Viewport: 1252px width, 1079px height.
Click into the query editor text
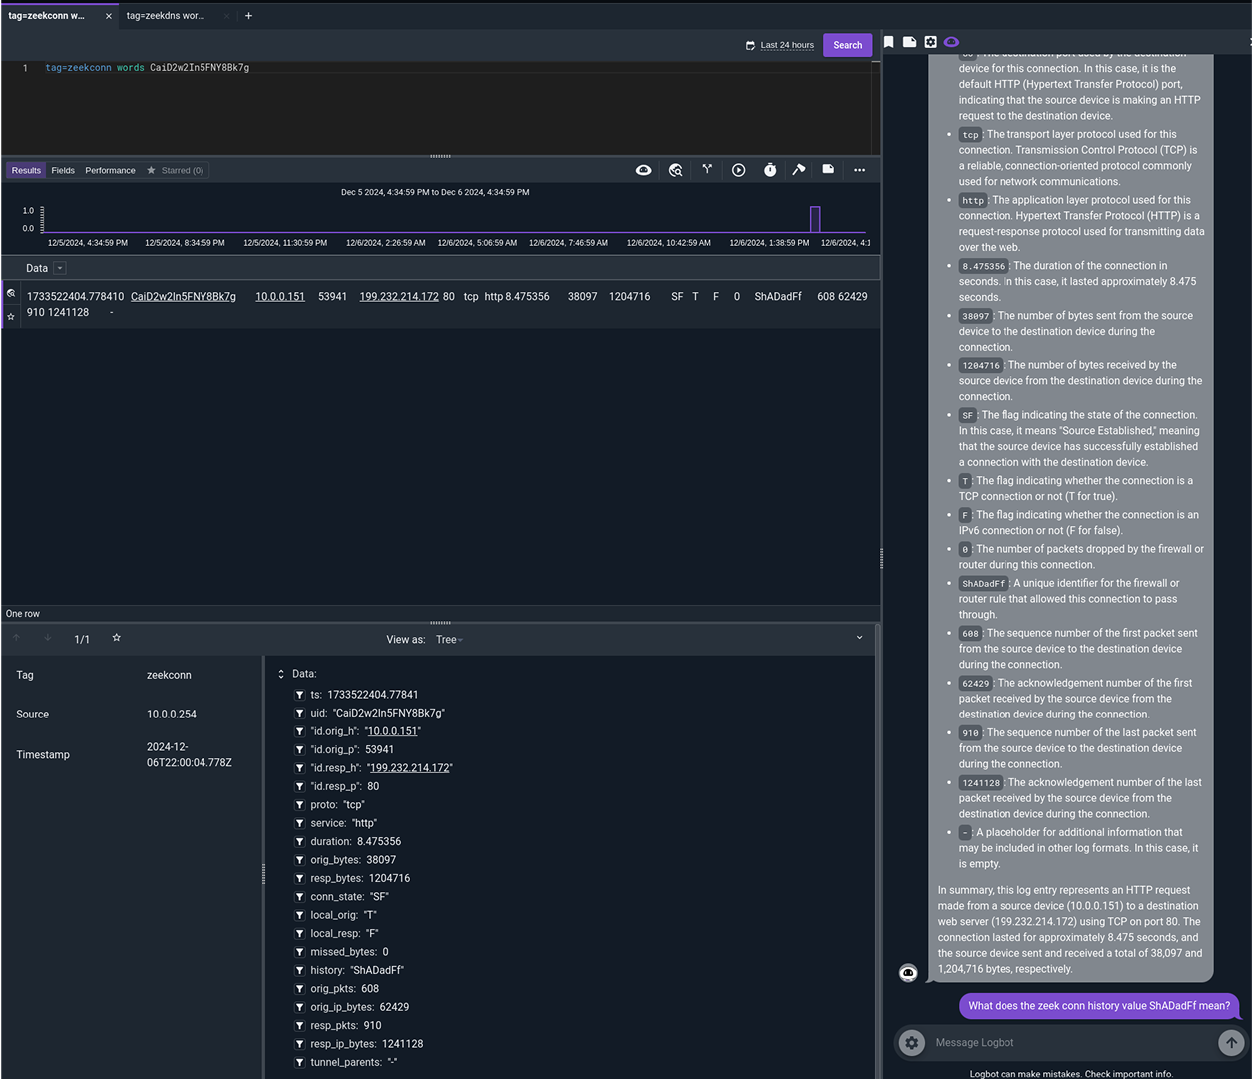147,68
